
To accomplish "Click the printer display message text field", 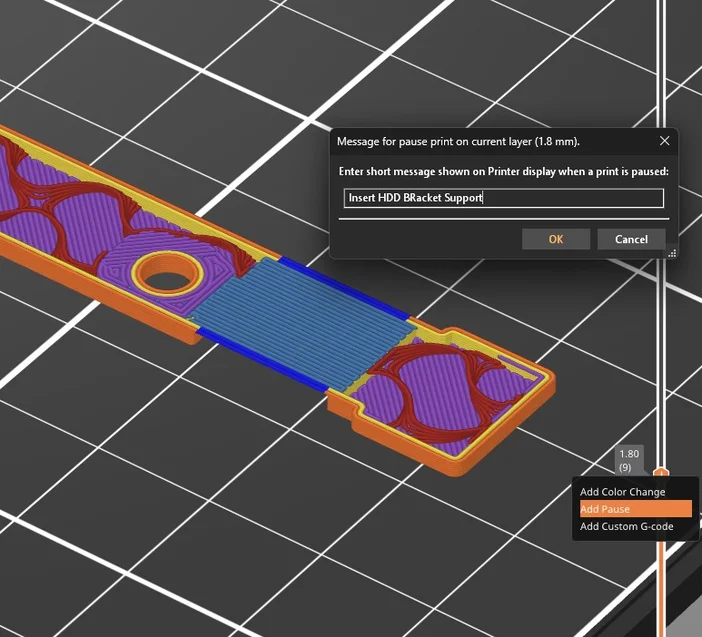I will [x=504, y=198].
